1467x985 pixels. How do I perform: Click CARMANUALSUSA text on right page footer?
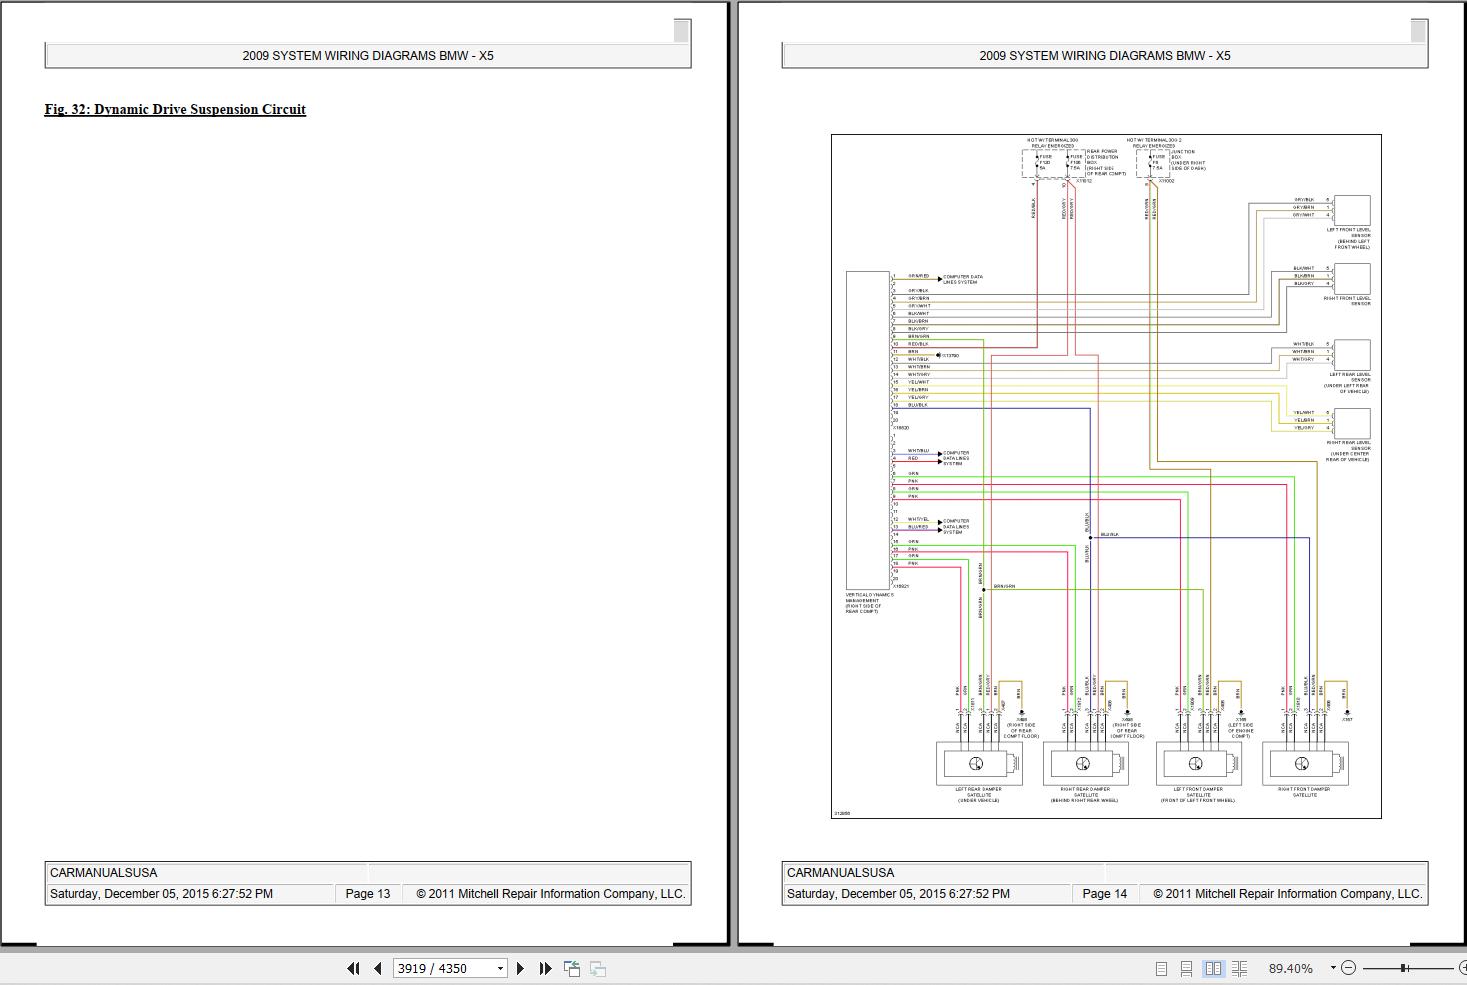(x=841, y=873)
